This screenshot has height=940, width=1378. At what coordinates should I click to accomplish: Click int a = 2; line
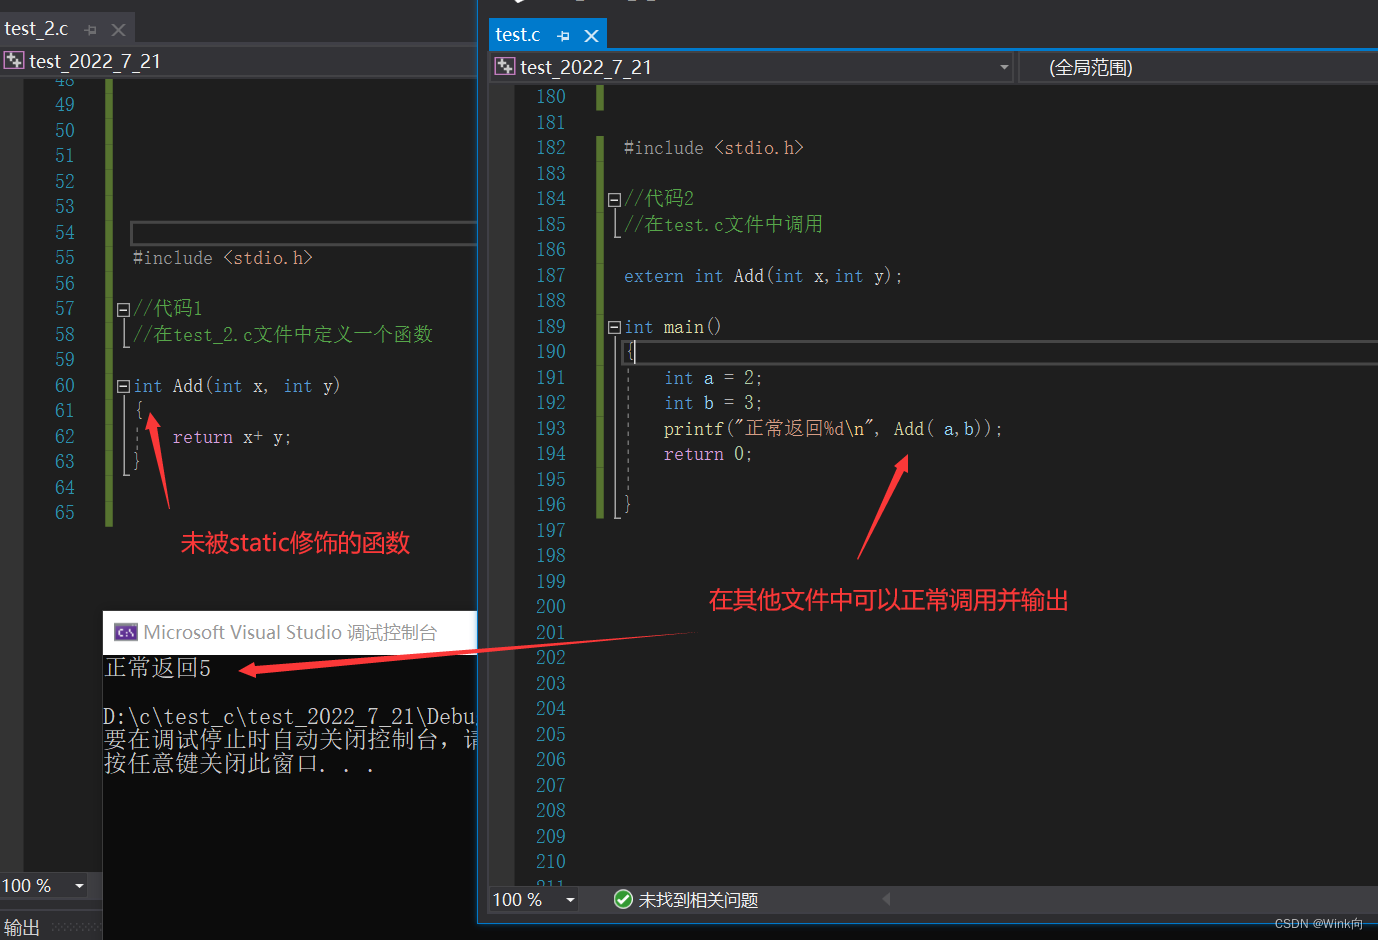(713, 378)
